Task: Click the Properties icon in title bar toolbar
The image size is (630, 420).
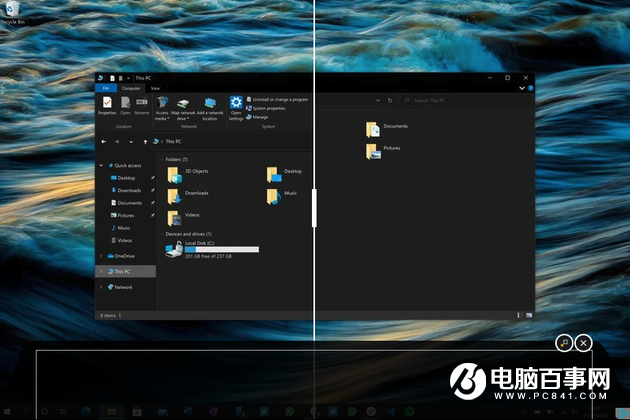Action: [x=112, y=78]
